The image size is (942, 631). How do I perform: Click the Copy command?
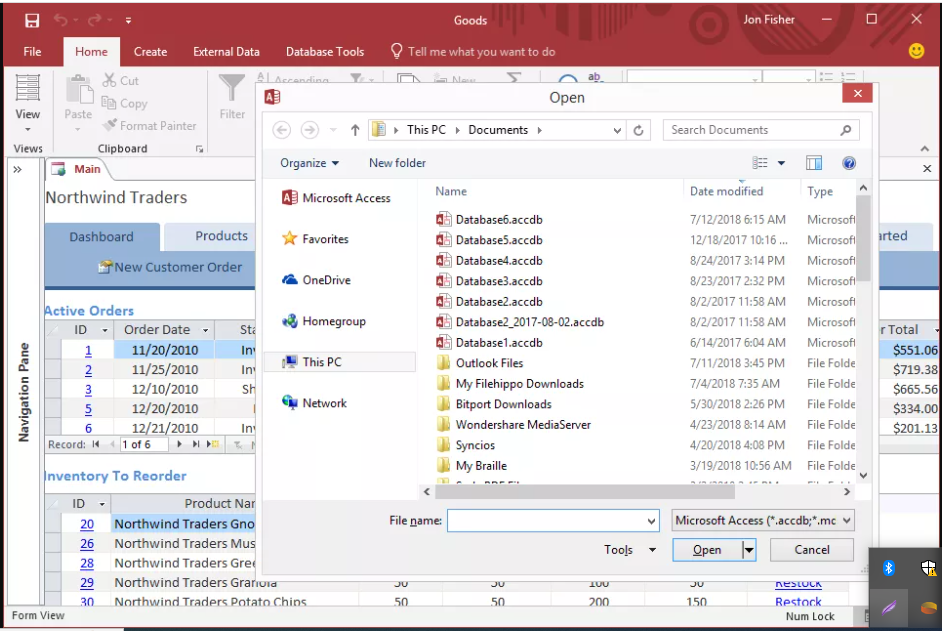pos(124,103)
